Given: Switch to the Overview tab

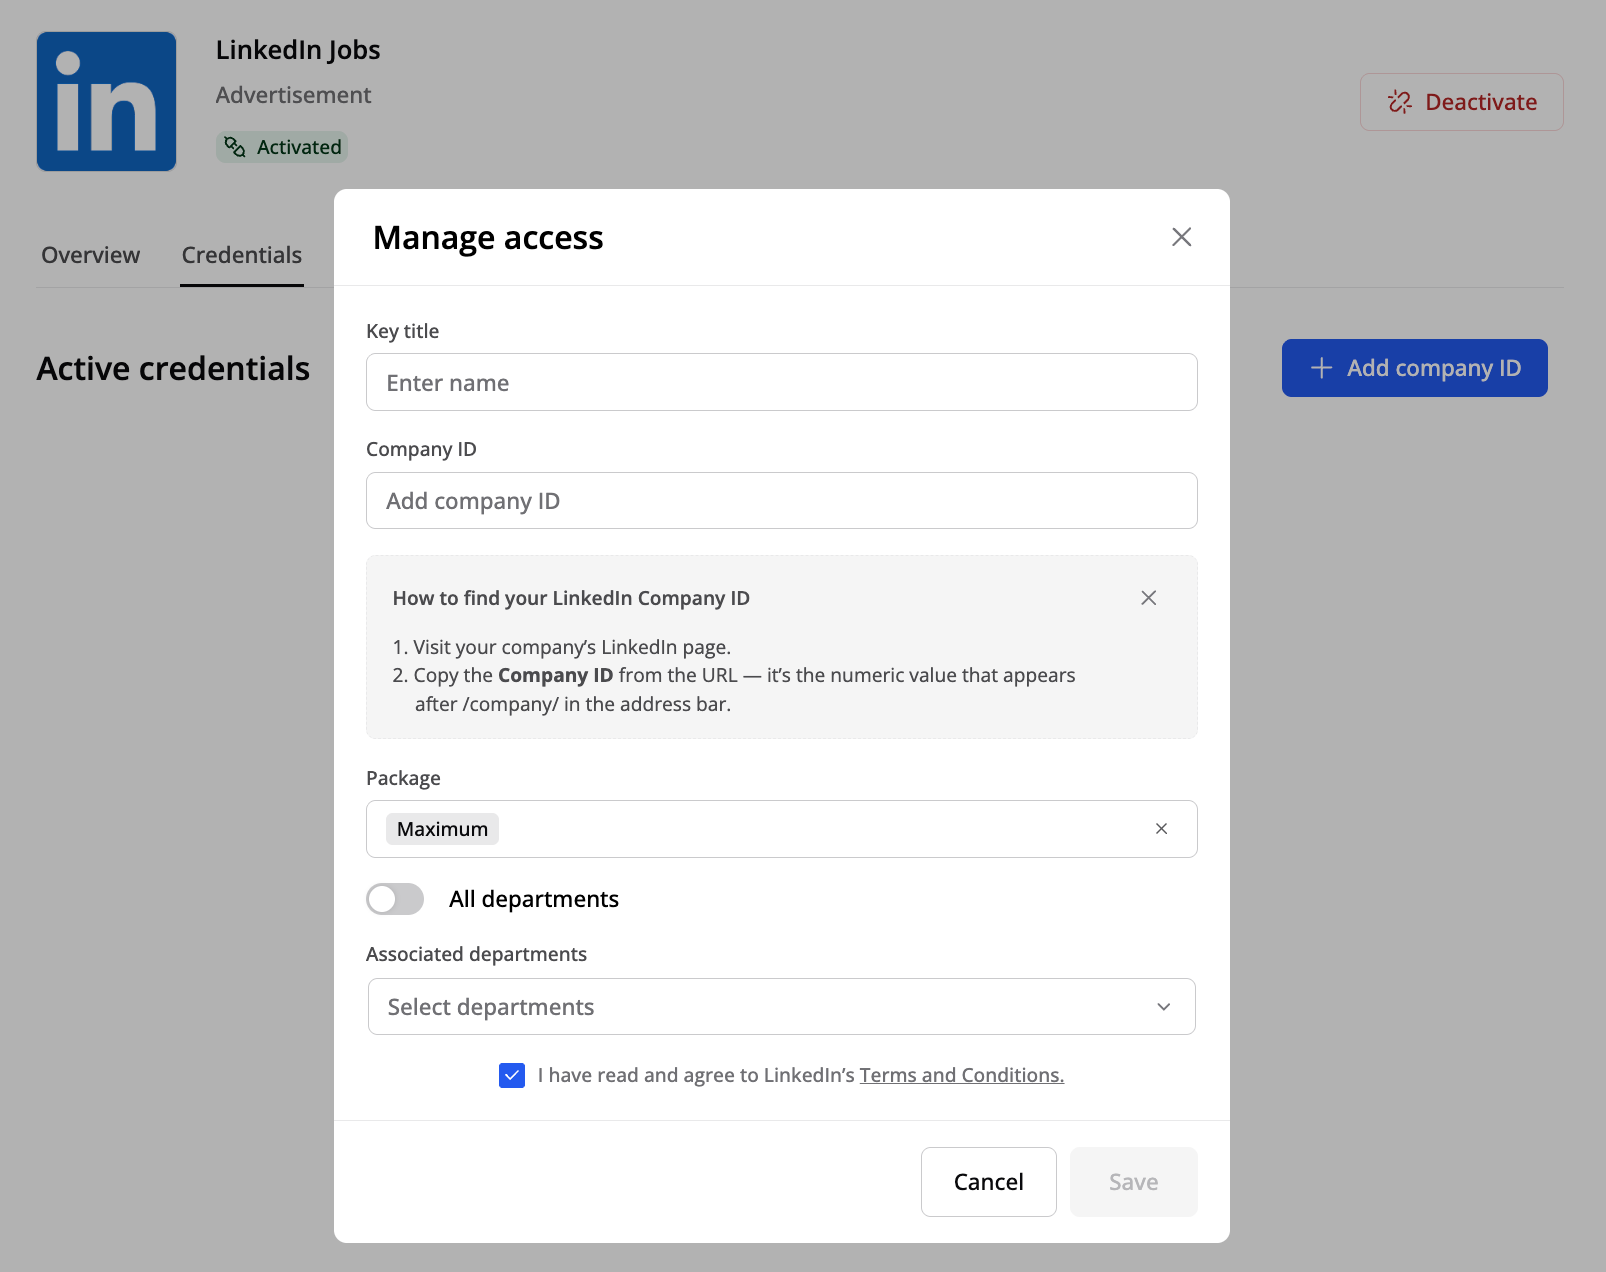Looking at the screenshot, I should coord(91,255).
